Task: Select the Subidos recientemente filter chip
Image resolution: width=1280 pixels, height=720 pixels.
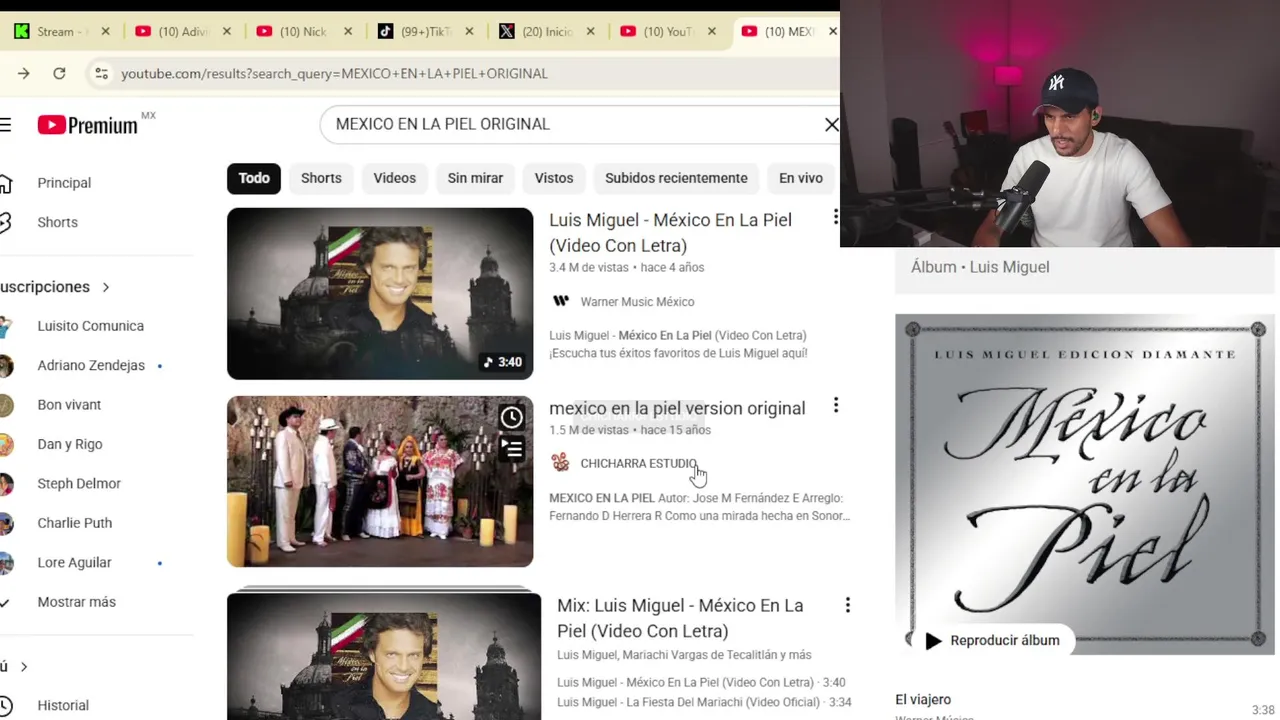Action: (676, 178)
